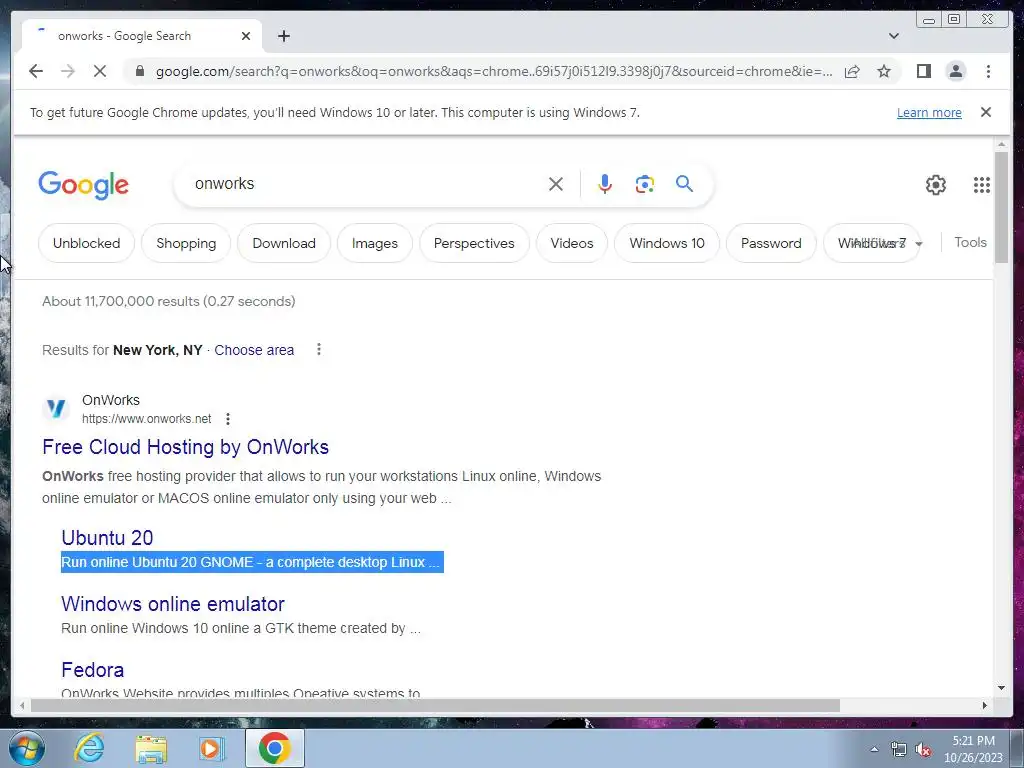Screen dimensions: 1024x768
Task: Switch to Images results
Action: pyautogui.click(x=375, y=243)
